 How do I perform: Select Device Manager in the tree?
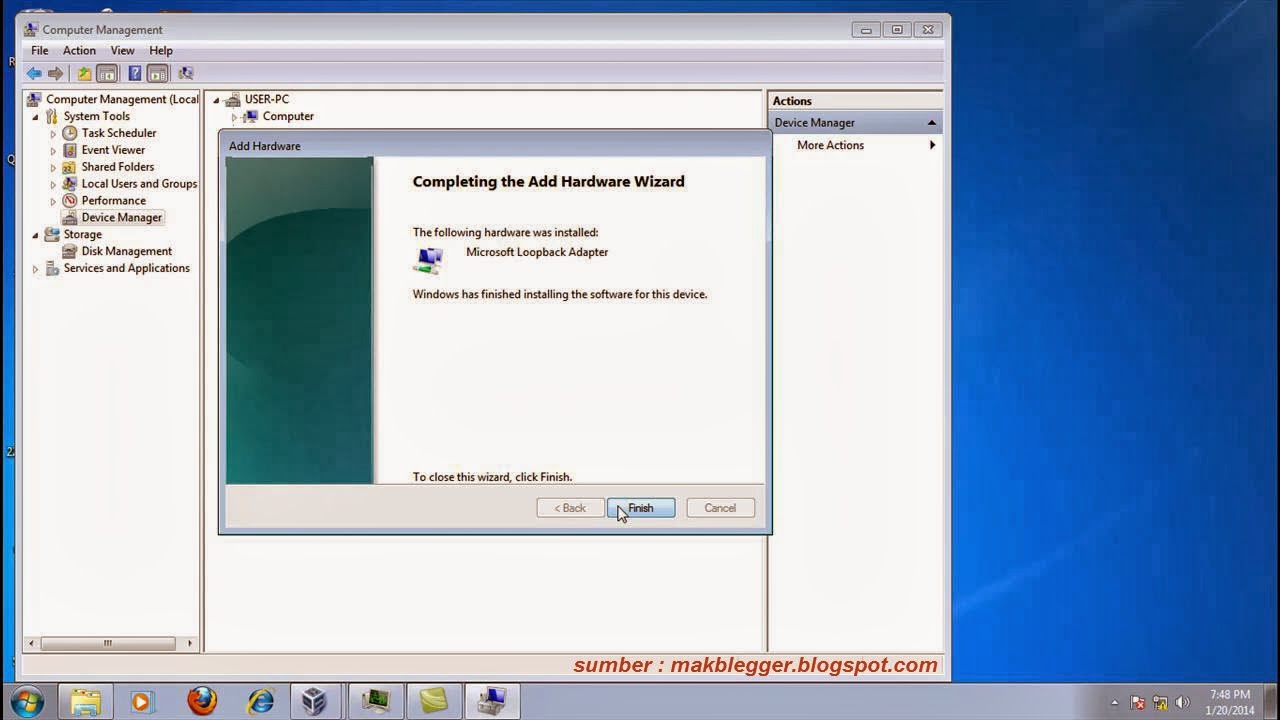(x=122, y=217)
